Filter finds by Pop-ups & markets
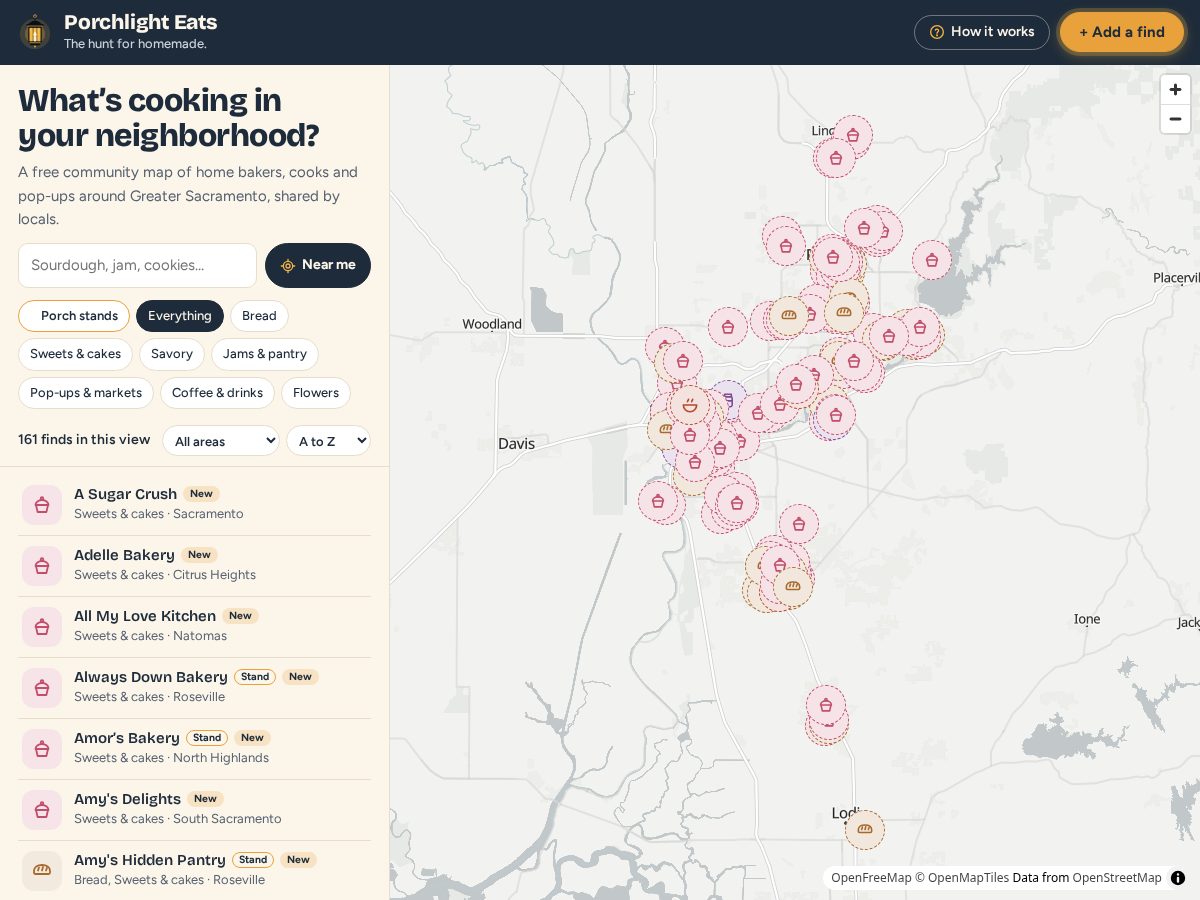The height and width of the screenshot is (900, 1200). [x=86, y=393]
